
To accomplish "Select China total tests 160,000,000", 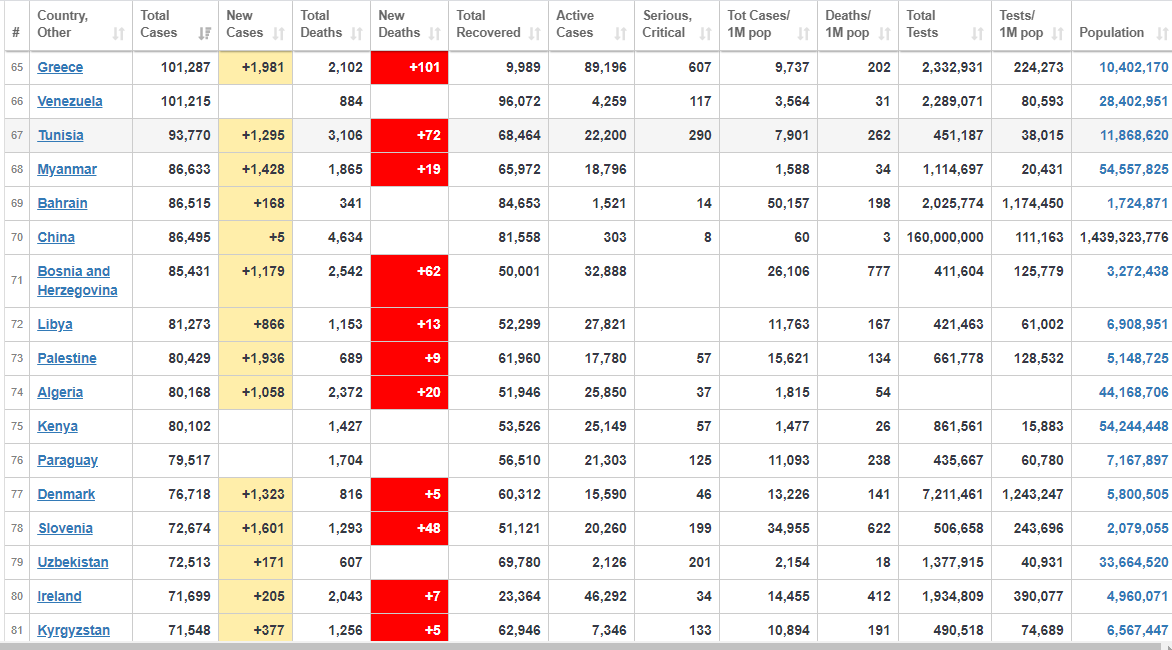I will 946,238.
